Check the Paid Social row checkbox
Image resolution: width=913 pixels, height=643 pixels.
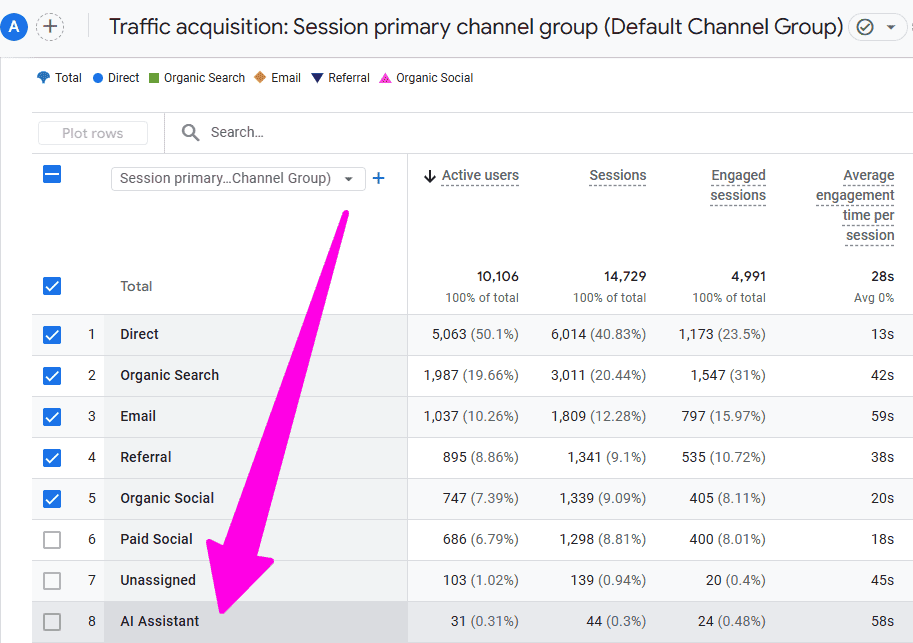click(52, 540)
